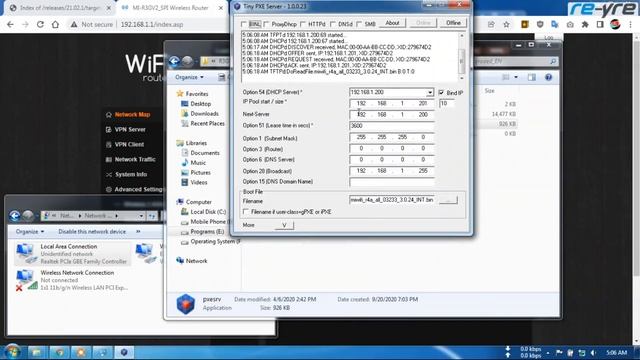
Task: Enable the SMB checkbox
Action: 359,24
